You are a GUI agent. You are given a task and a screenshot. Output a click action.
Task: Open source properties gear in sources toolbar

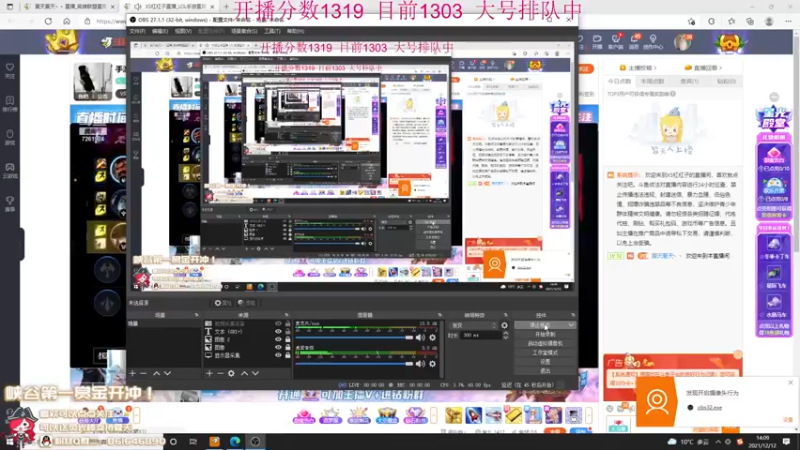(231, 373)
